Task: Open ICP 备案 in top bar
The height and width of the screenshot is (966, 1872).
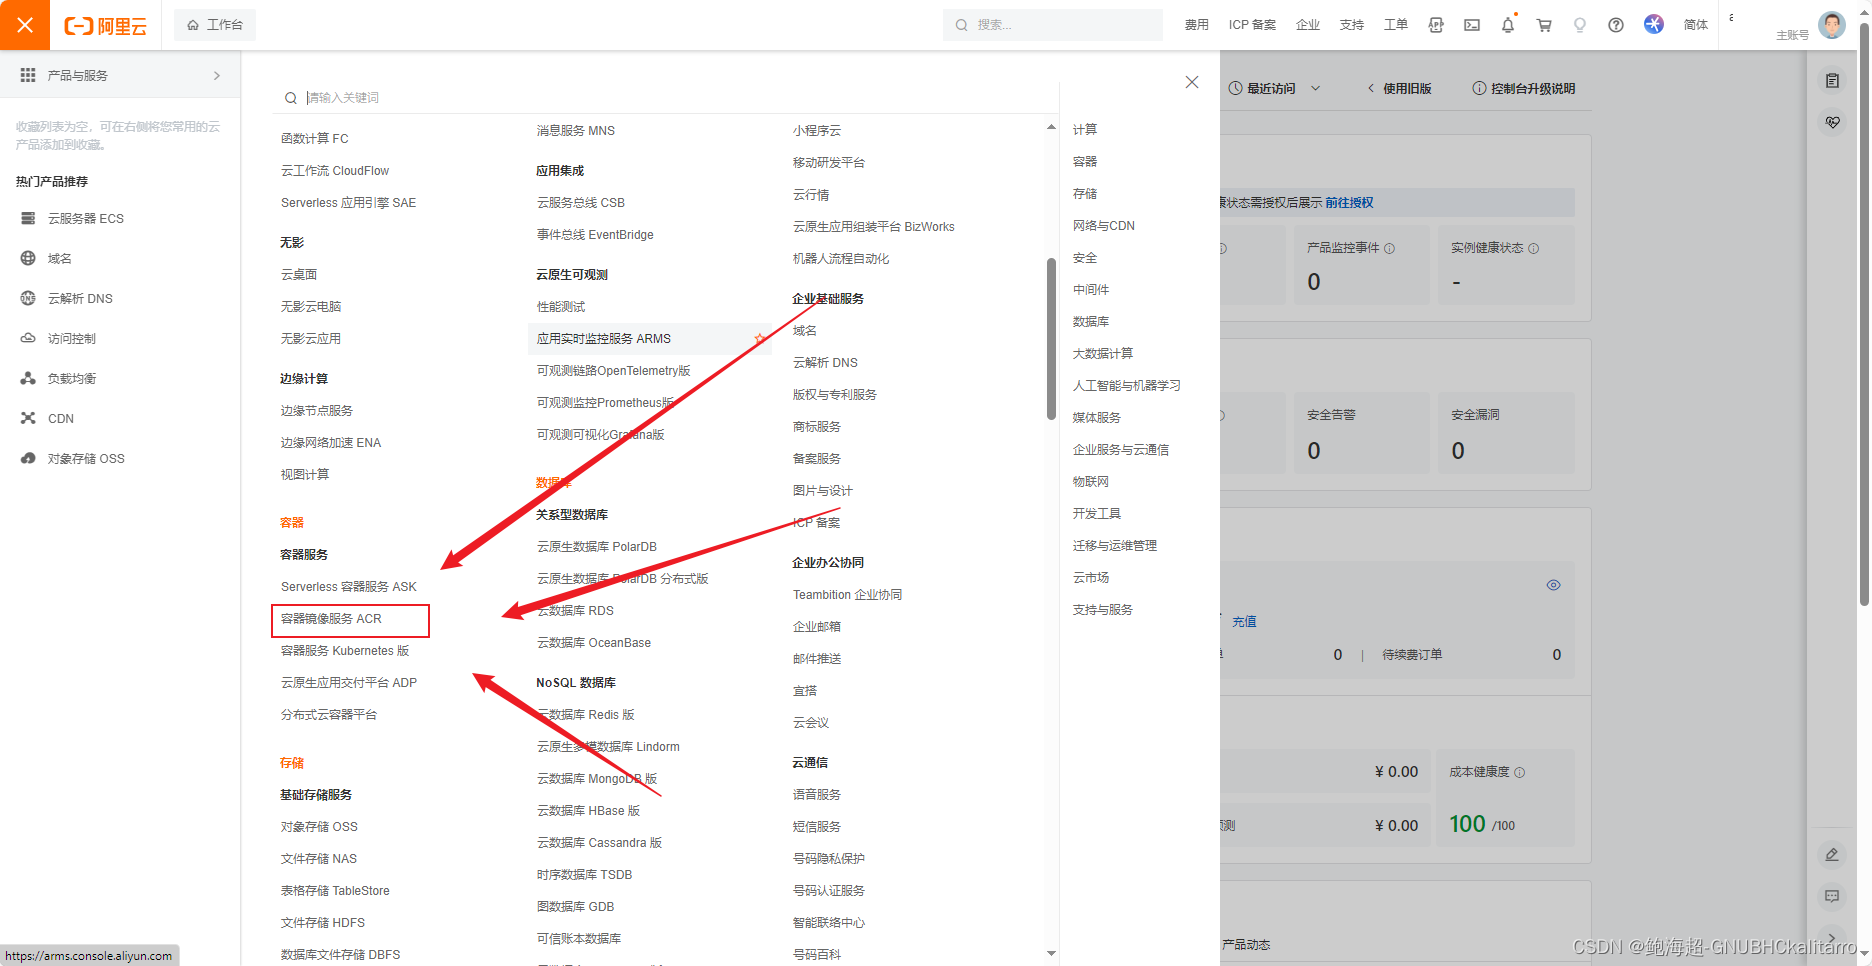Action: click(1252, 25)
